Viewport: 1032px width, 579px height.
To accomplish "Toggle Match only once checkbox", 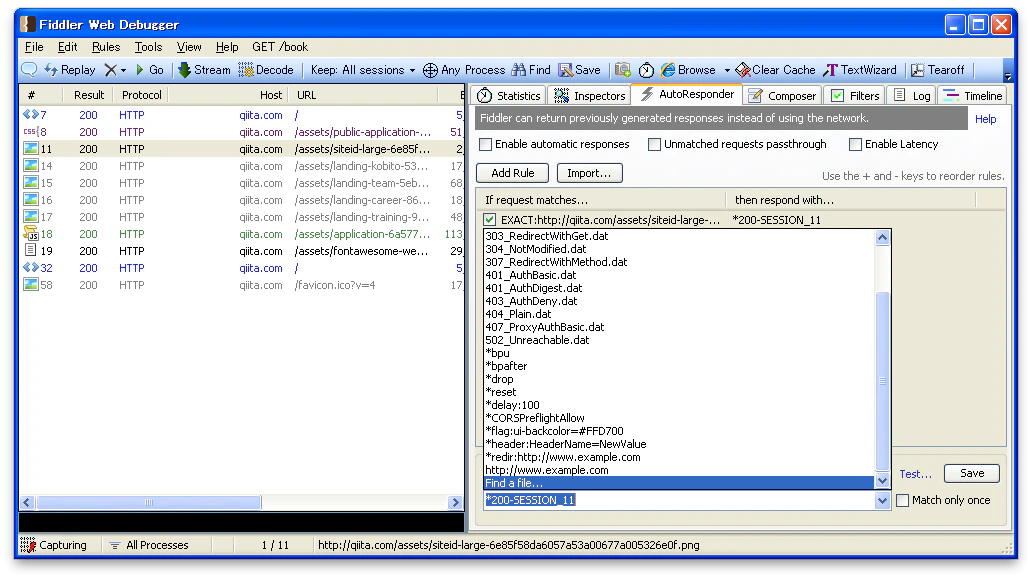I will click(903, 500).
